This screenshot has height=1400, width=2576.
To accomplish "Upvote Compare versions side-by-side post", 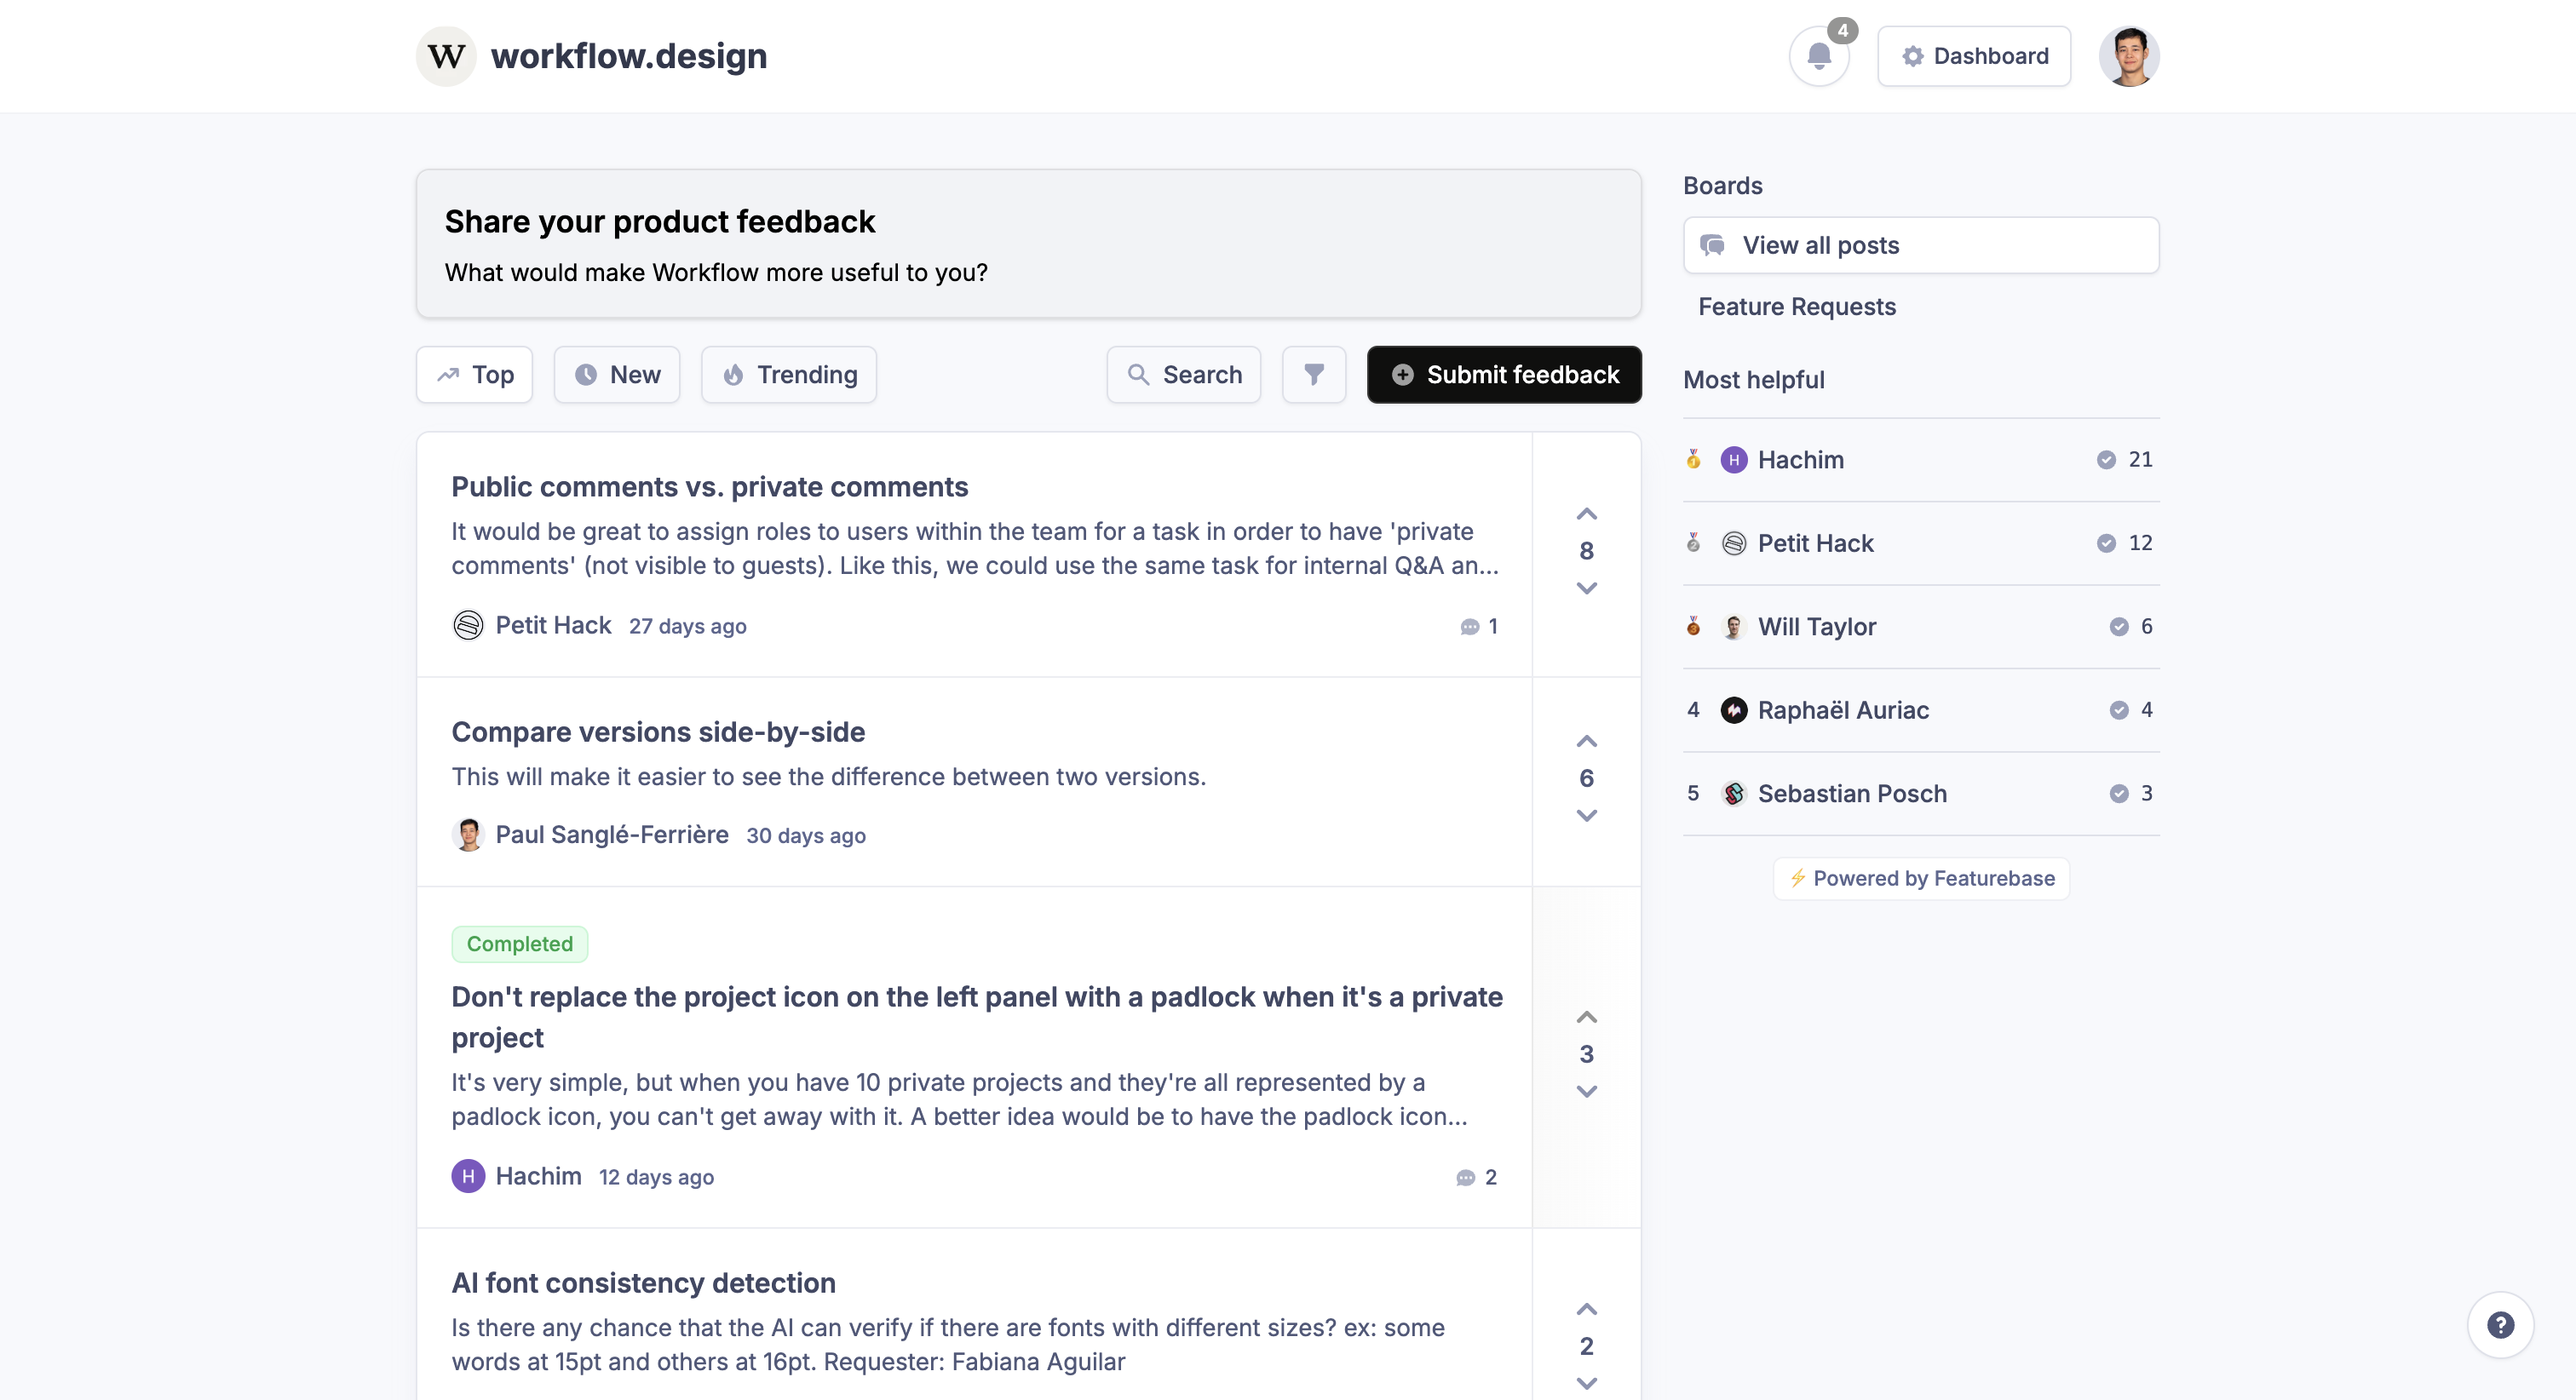I will (x=1587, y=741).
